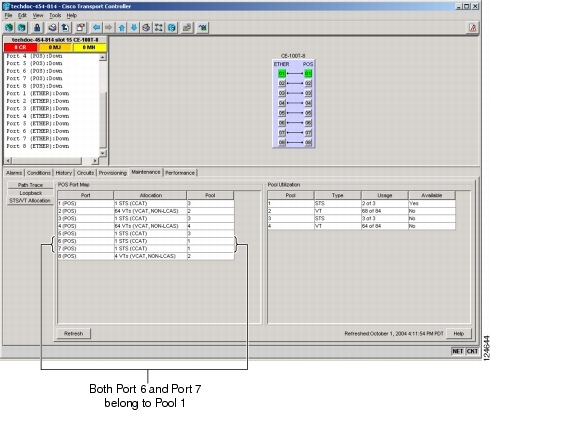This screenshot has width=576, height=432.
Task: Click the NET status bar indicator
Action: point(458,351)
